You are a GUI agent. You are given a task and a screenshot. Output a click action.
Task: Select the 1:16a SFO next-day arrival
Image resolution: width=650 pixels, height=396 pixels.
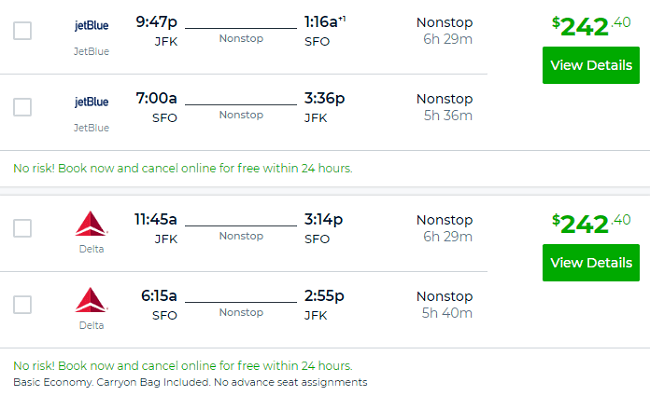click(325, 22)
